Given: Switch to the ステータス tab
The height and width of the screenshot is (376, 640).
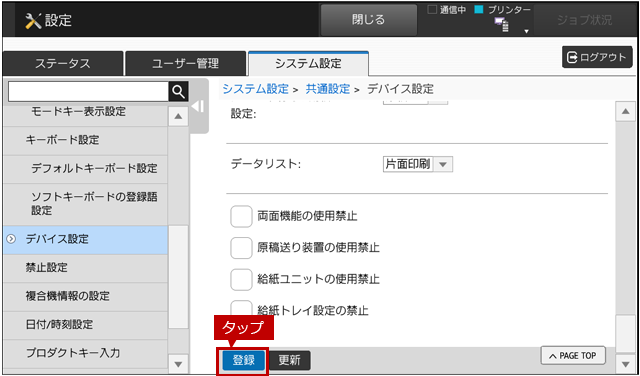Looking at the screenshot, I should pos(63,63).
